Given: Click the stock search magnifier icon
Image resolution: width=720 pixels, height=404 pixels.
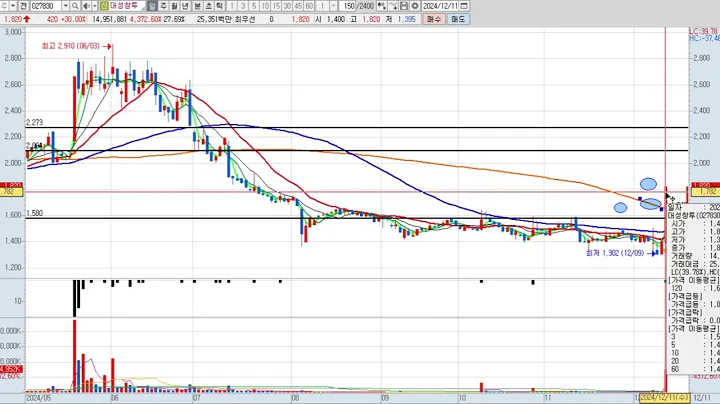Looking at the screenshot, I should (75, 6).
